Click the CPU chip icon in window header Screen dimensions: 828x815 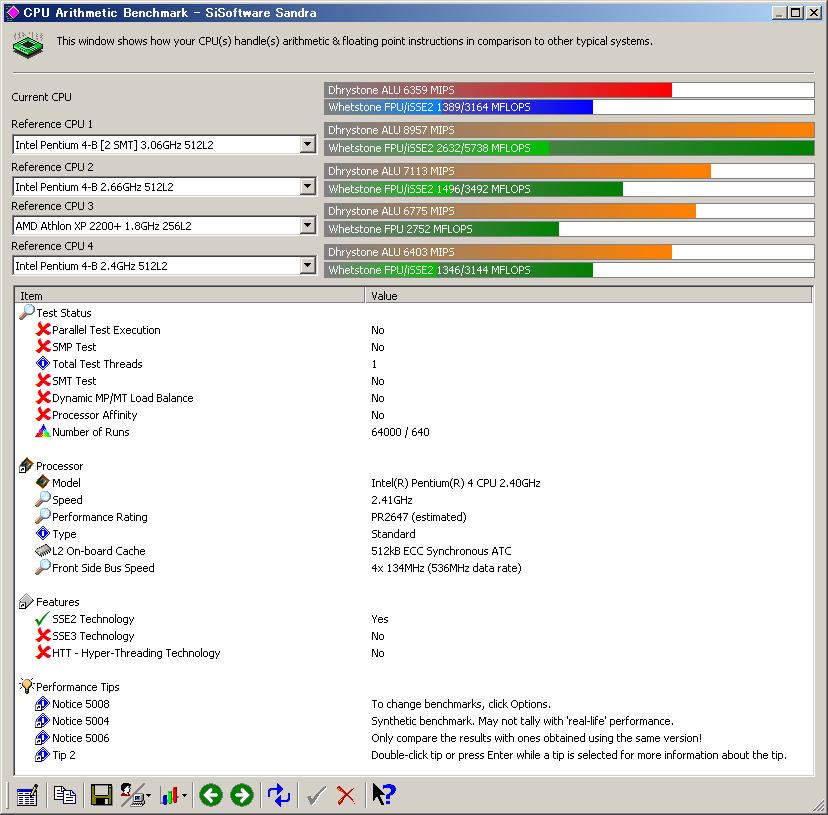pyautogui.click(x=28, y=44)
